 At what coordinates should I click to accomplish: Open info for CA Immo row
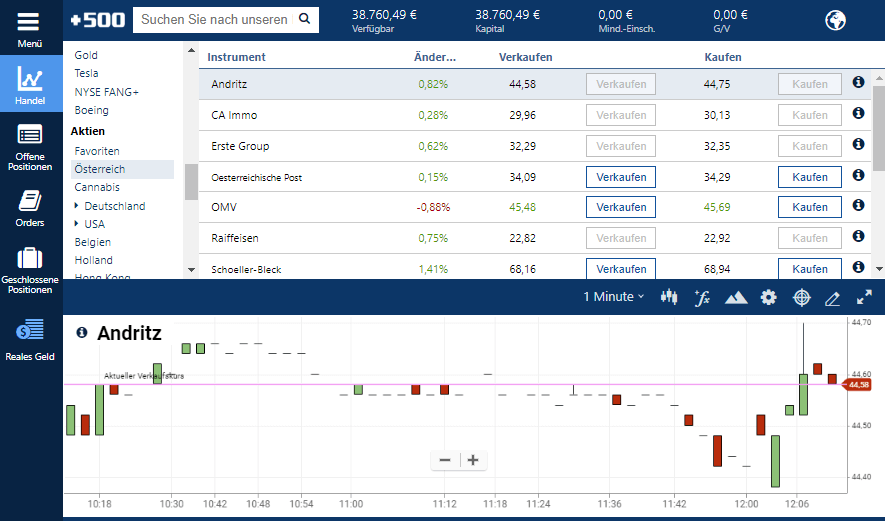click(858, 113)
